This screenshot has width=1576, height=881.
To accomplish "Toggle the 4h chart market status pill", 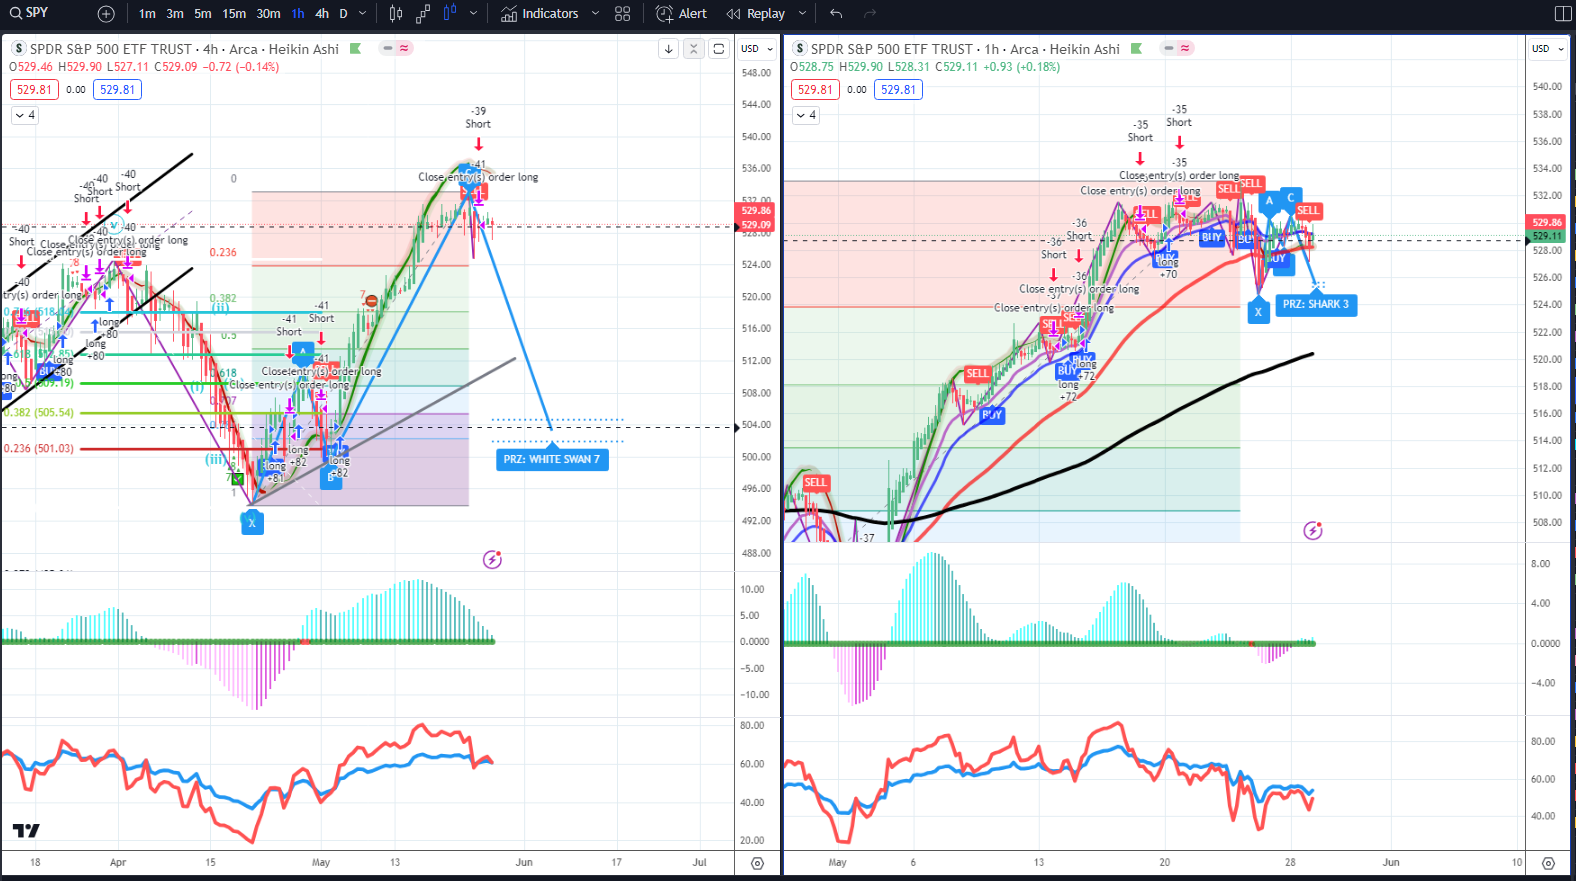I will [x=397, y=48].
